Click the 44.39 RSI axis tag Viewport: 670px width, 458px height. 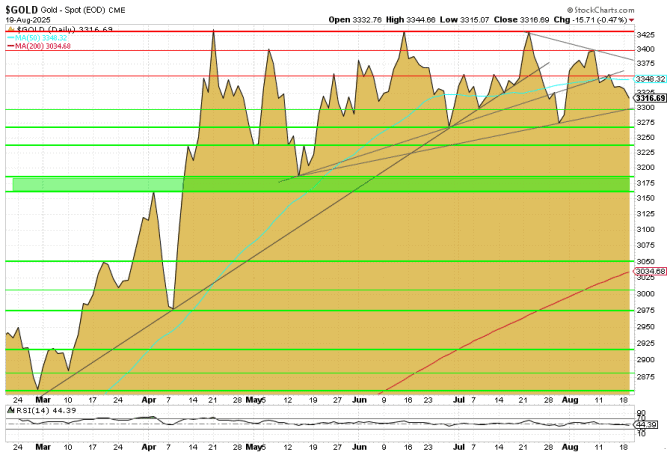(645, 425)
